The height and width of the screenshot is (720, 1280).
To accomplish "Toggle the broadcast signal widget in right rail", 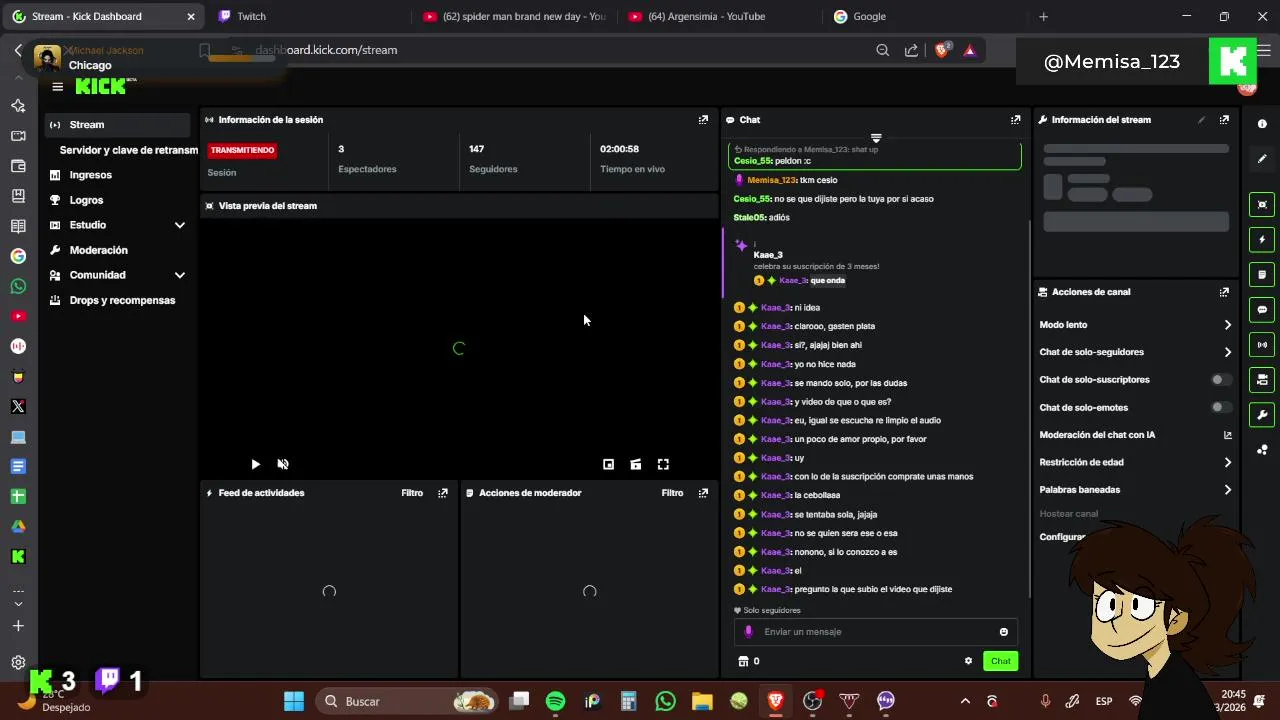I will (1262, 345).
